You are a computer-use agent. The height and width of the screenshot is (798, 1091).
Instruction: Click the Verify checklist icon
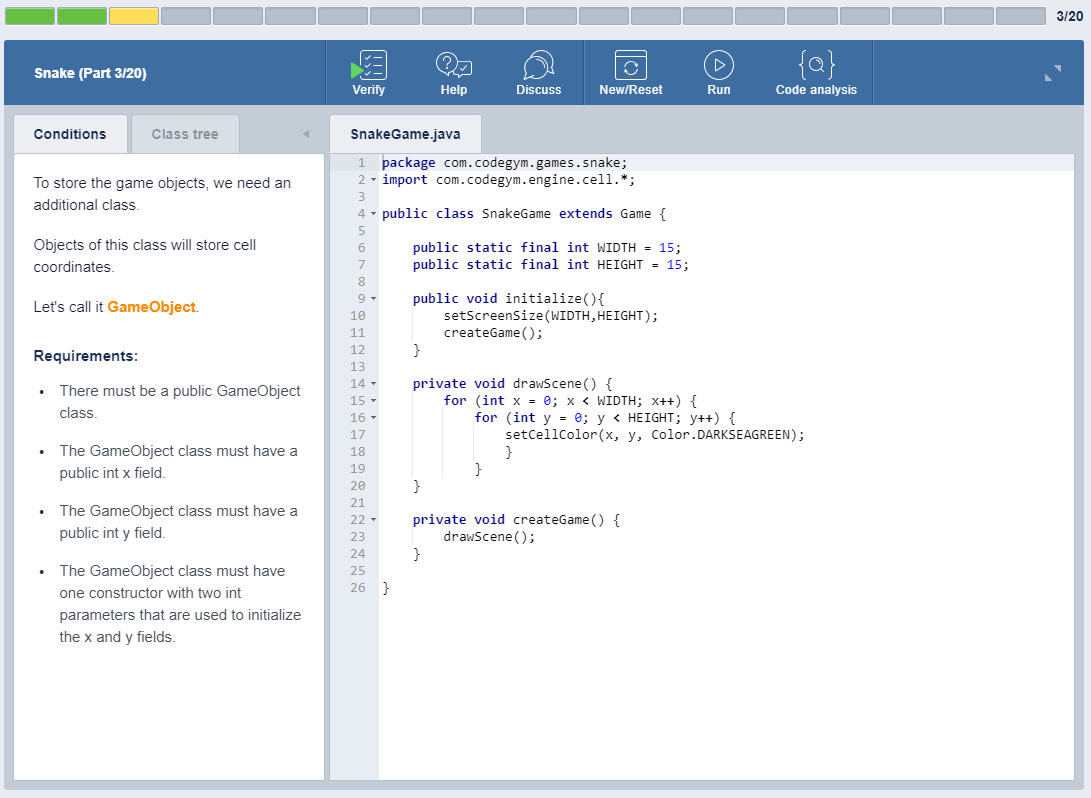coord(369,65)
